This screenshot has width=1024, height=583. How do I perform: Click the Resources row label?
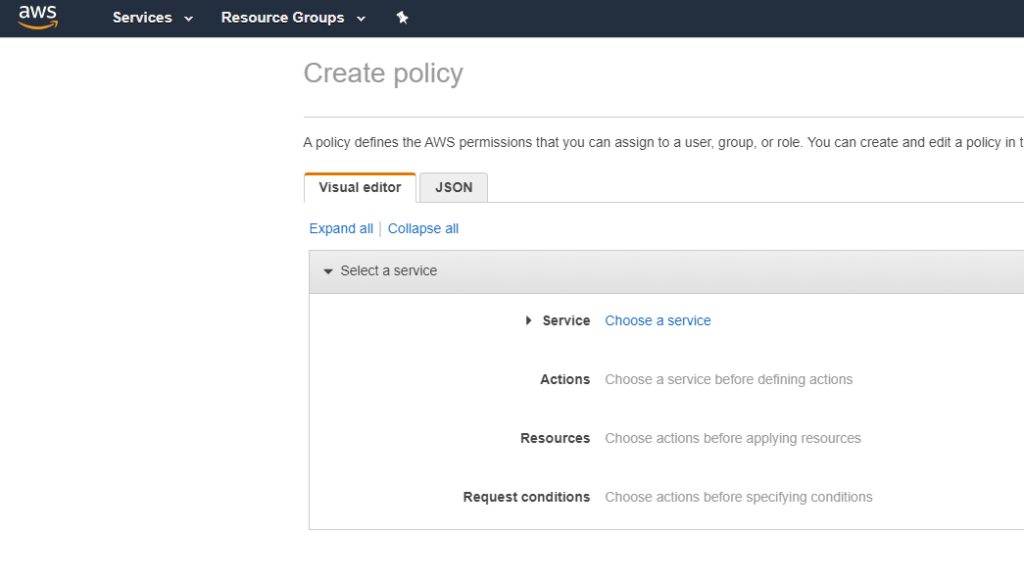click(555, 438)
